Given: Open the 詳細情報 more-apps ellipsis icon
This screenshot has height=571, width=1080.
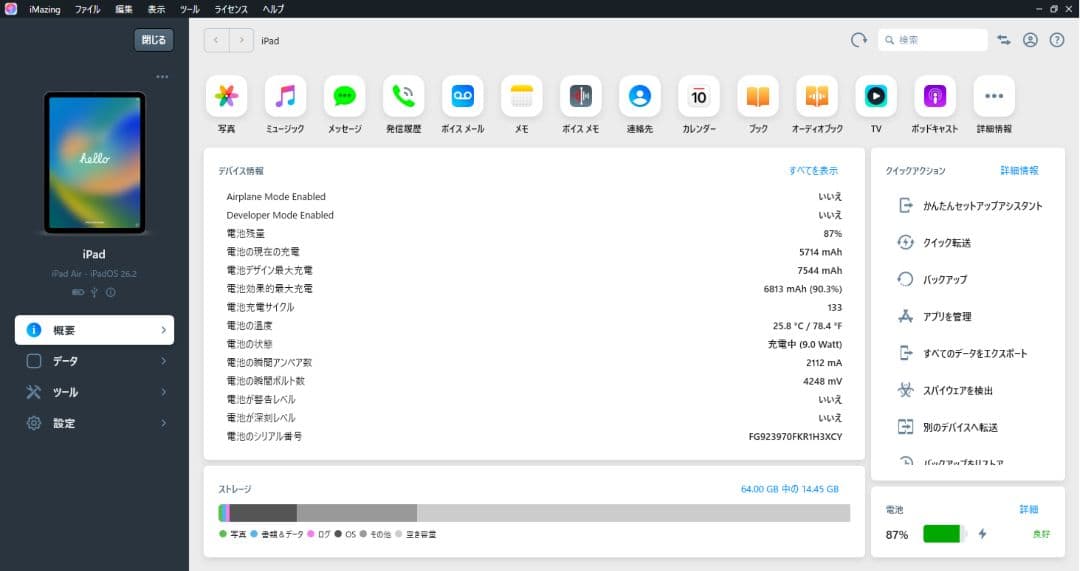Looking at the screenshot, I should 994,96.
